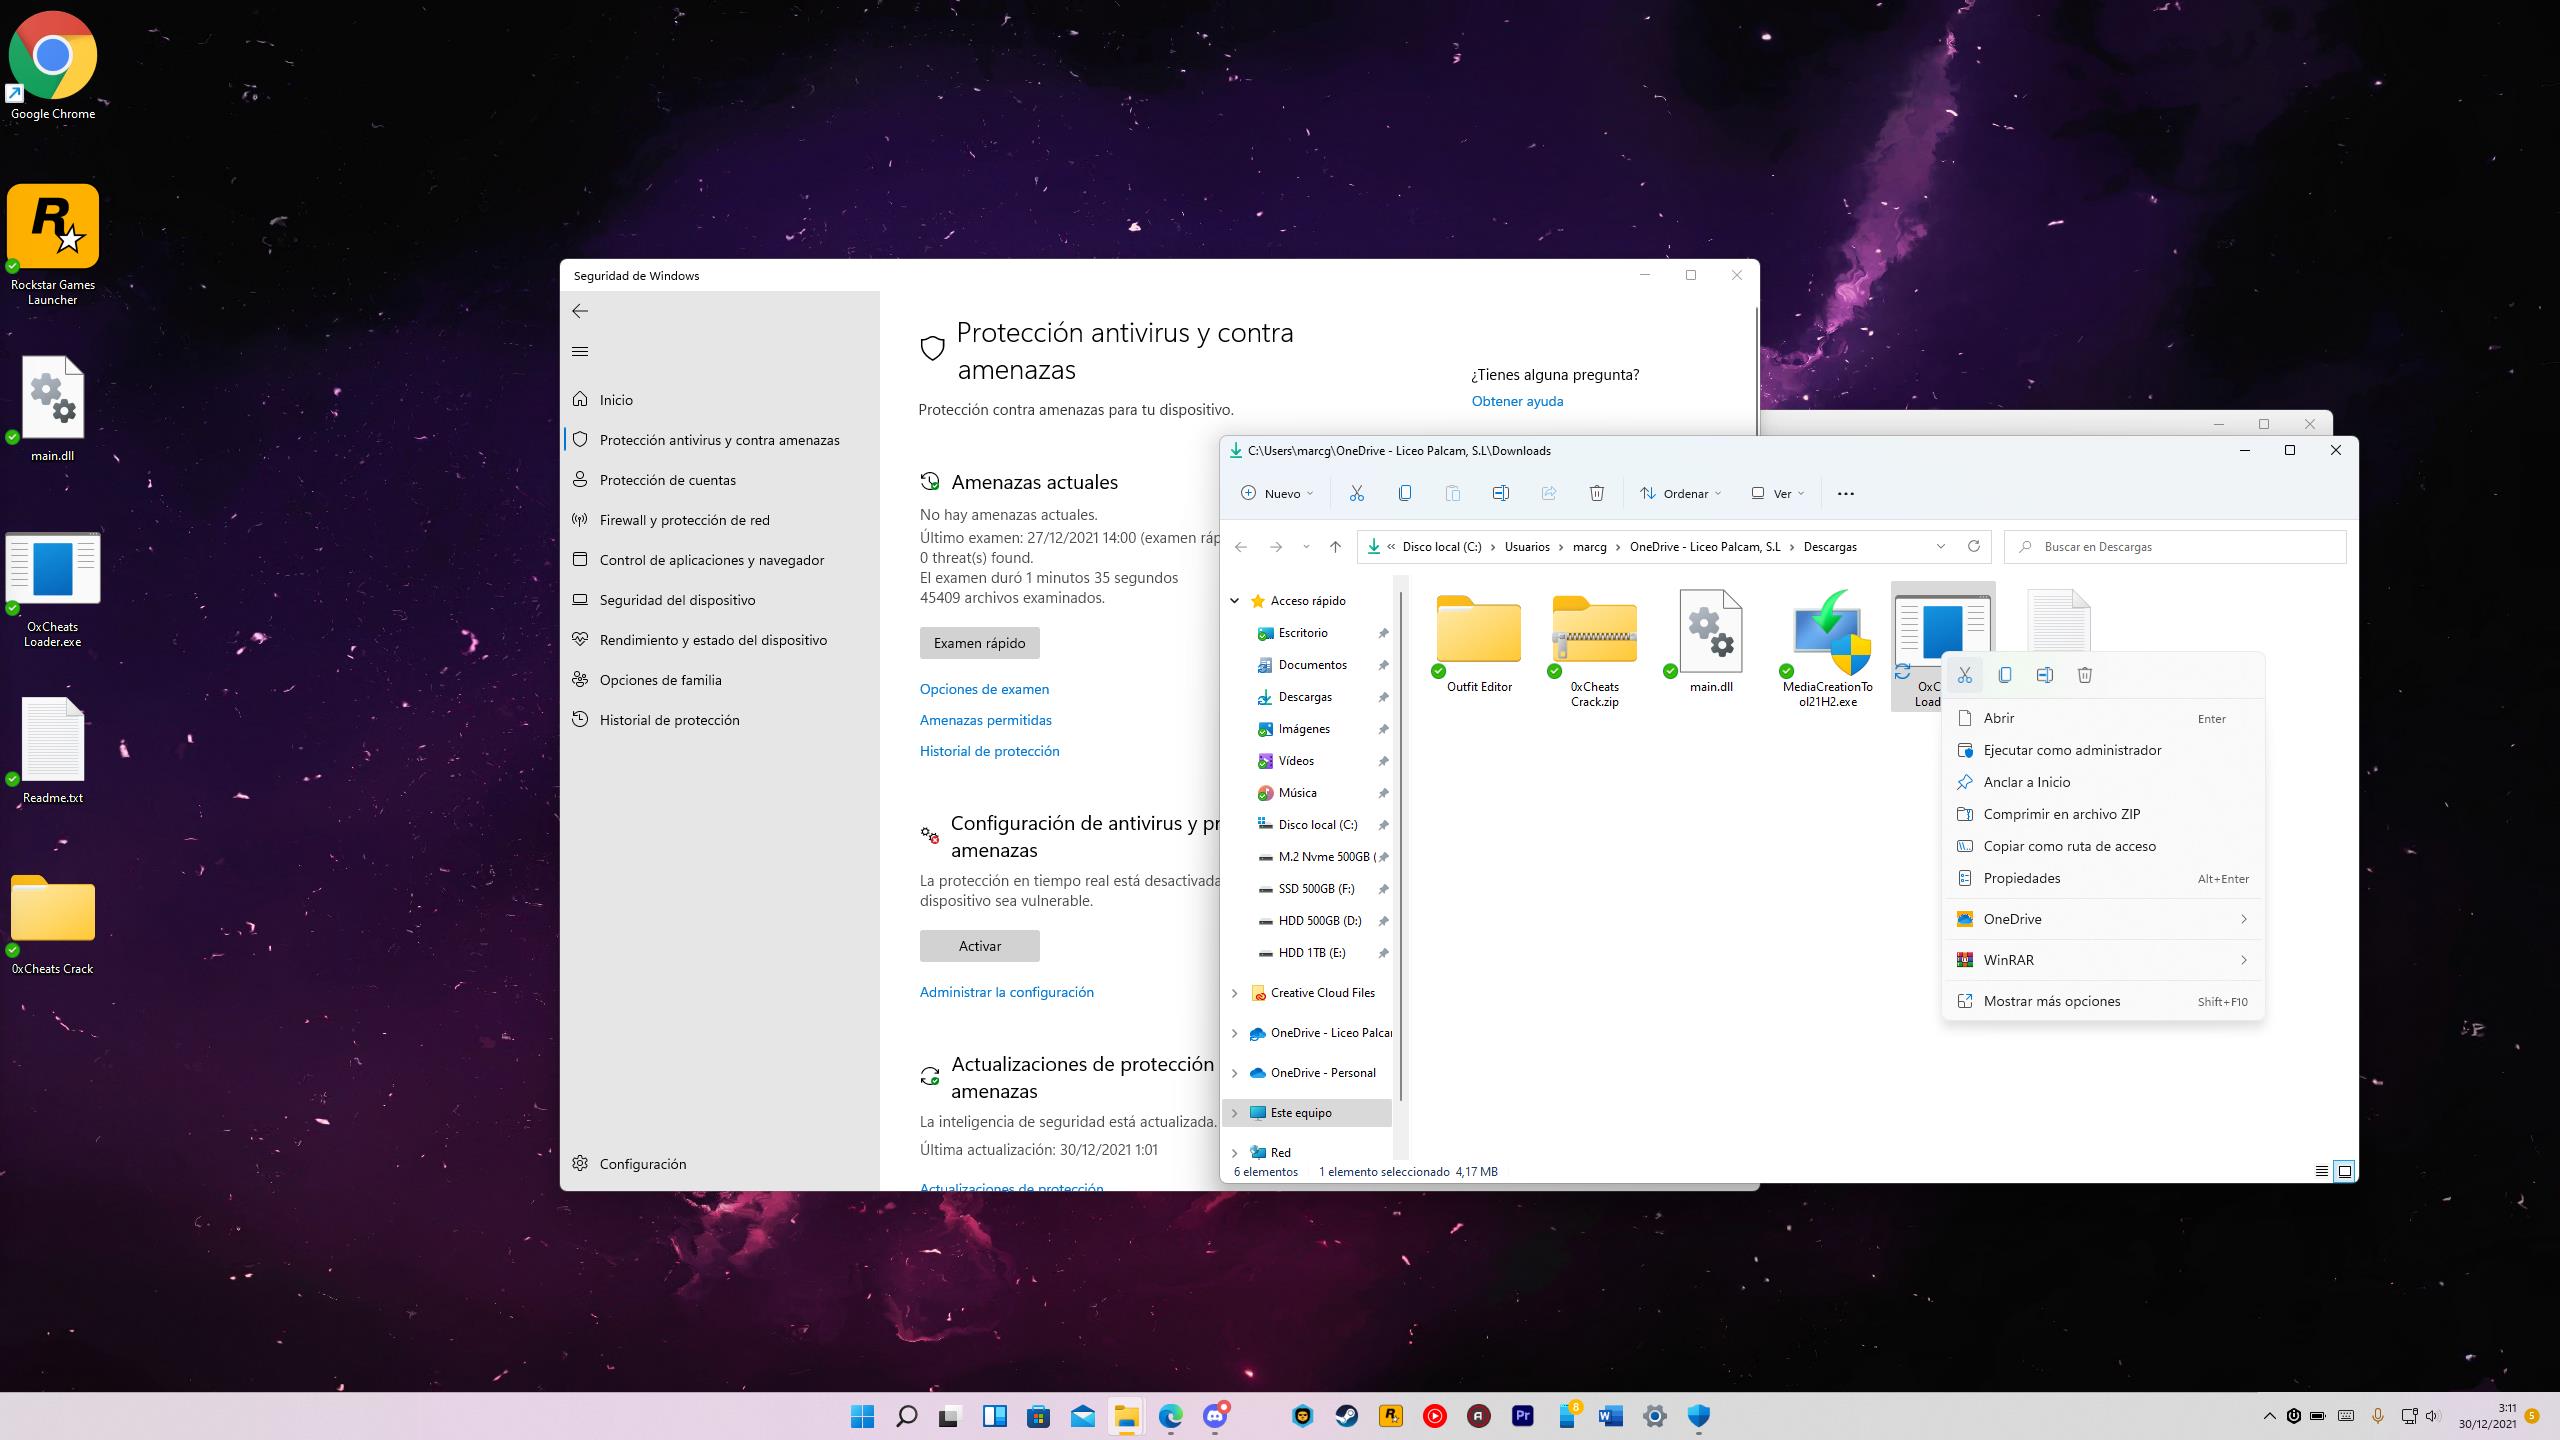Image resolution: width=2560 pixels, height=1440 pixels.
Task: Switch to large icons view in status bar
Action: click(2344, 1171)
